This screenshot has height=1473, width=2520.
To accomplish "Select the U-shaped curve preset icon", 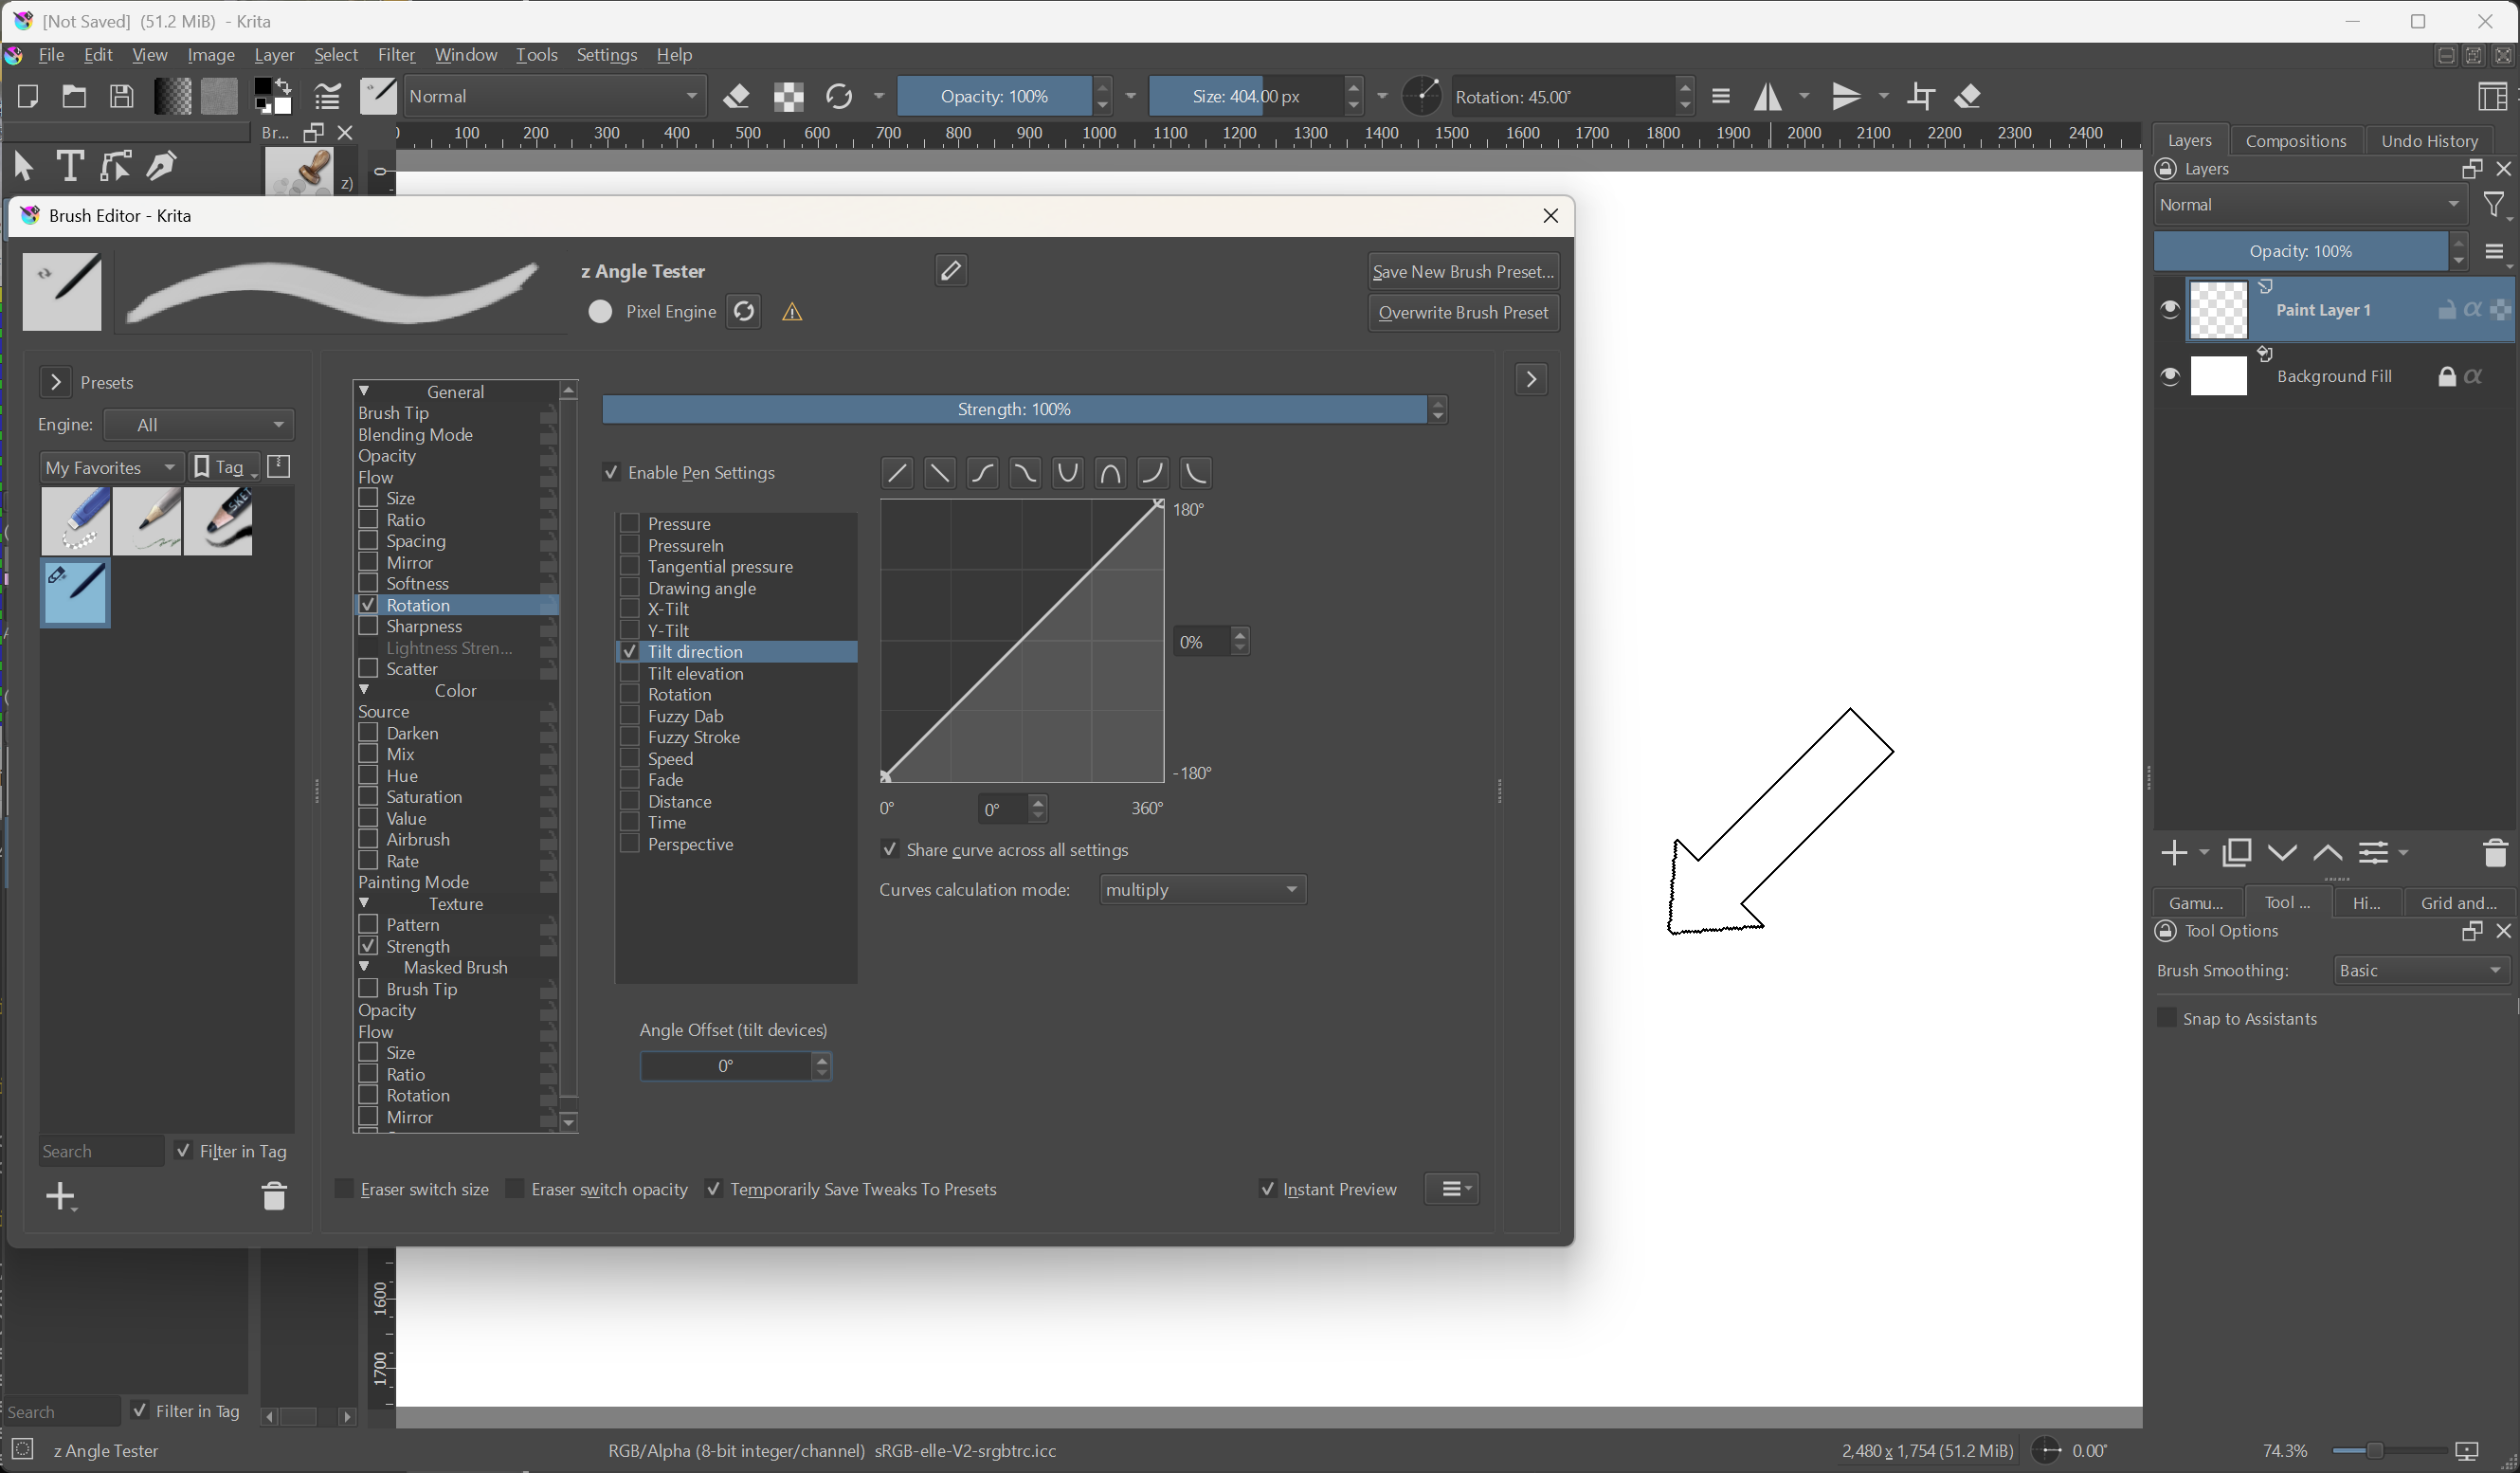I will coord(1067,473).
